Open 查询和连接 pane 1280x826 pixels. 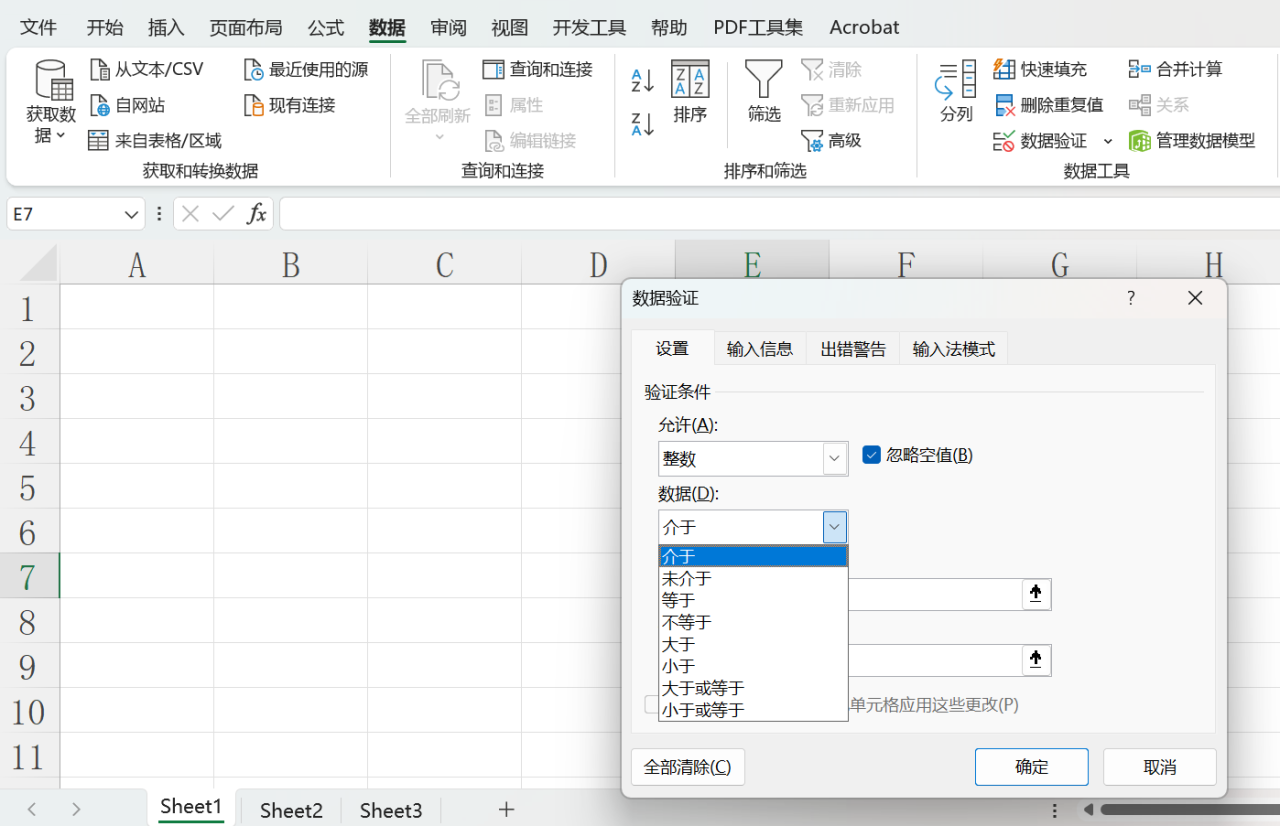(x=538, y=69)
